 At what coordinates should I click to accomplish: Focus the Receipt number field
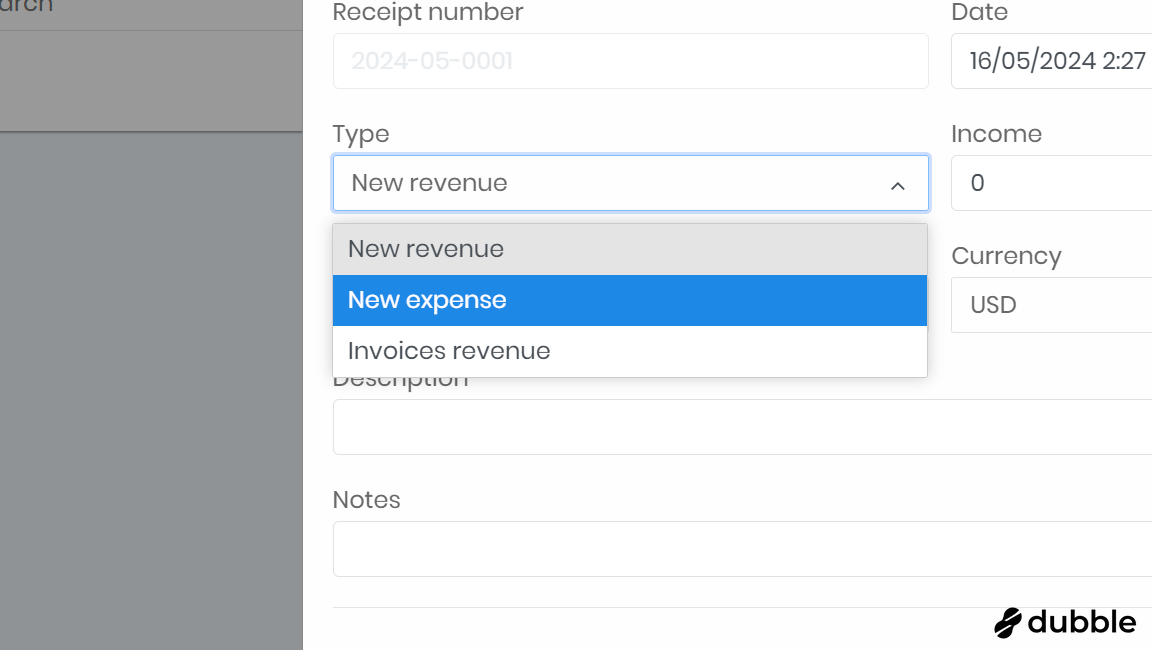(630, 61)
